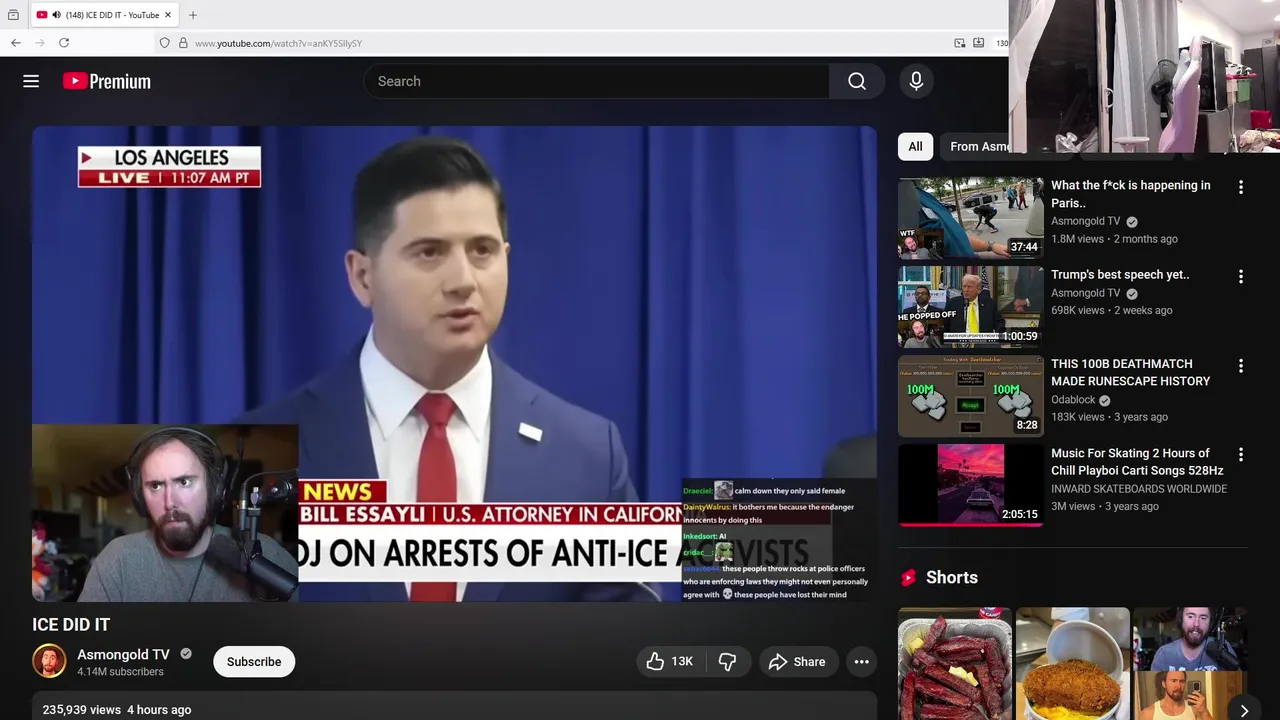Play the 100B Deathmatch Runescape thumbnail
The height and width of the screenshot is (720, 1280).
pos(970,396)
